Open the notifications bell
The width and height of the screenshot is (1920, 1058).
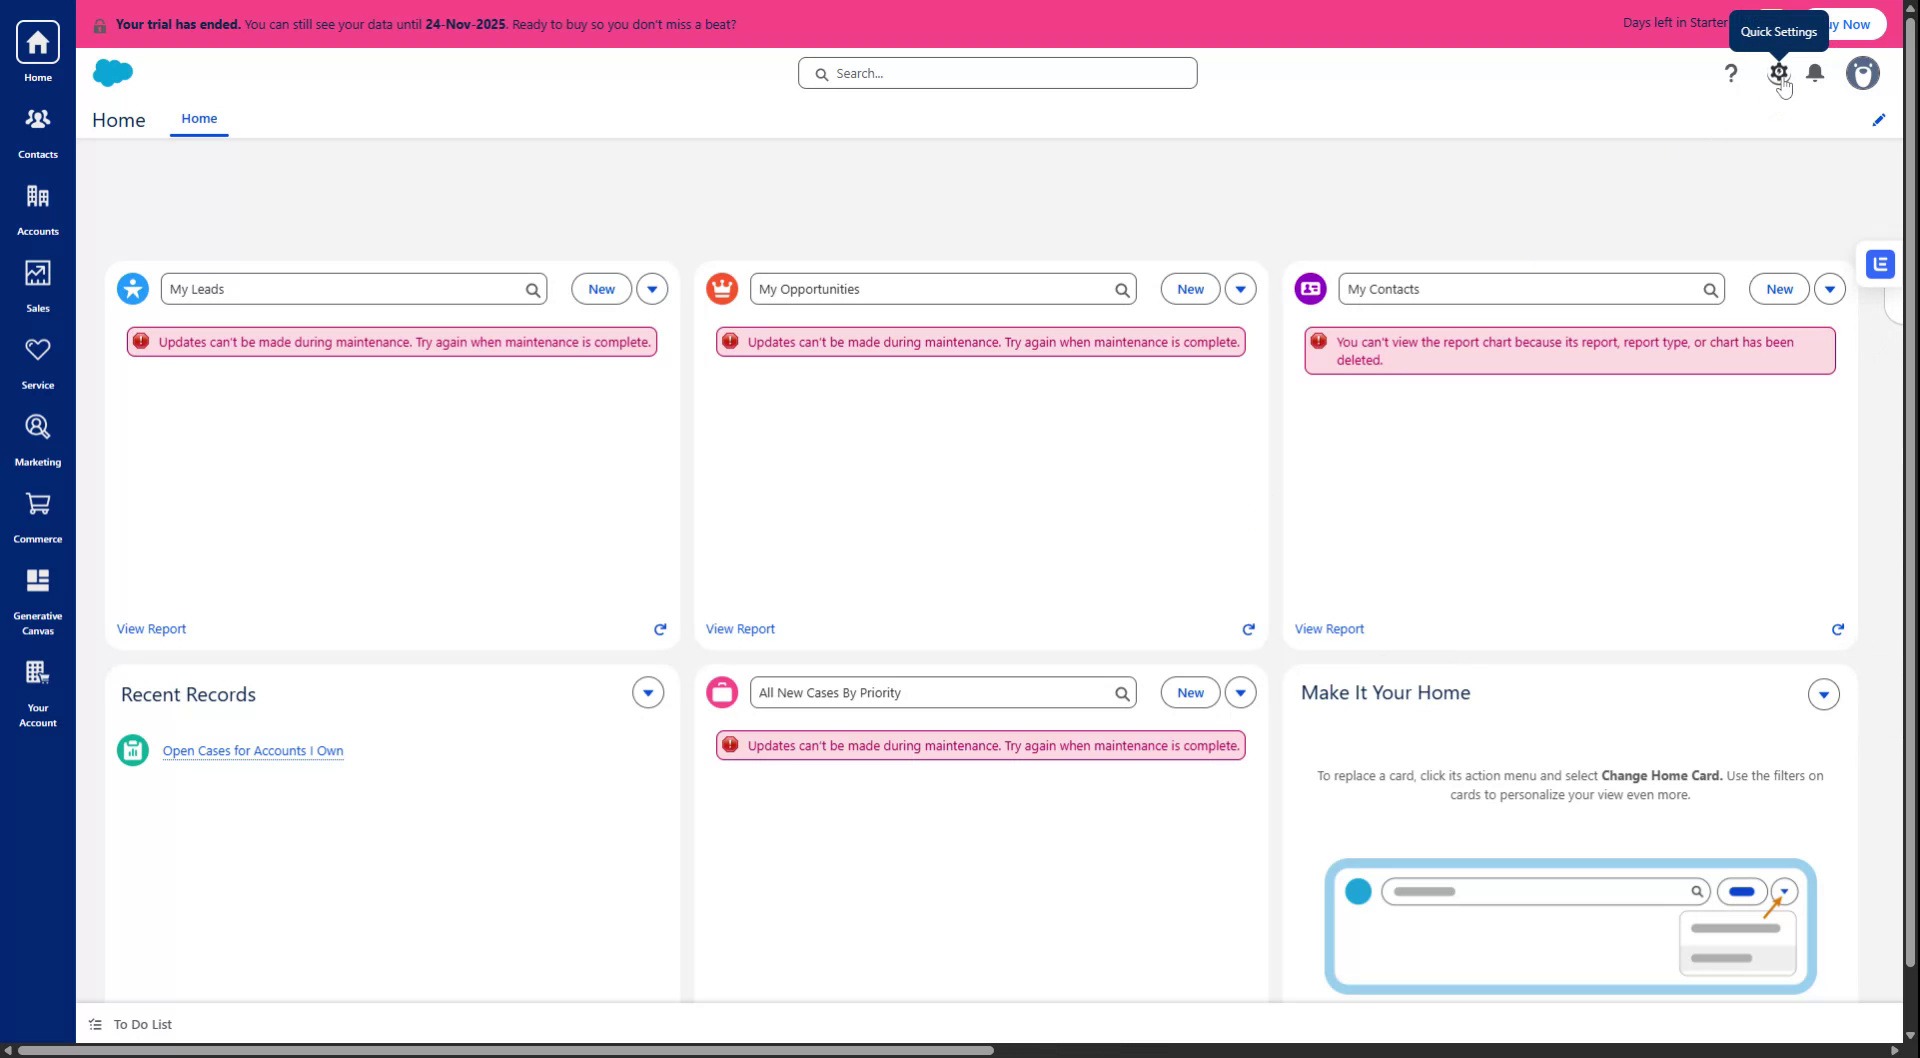(x=1814, y=72)
